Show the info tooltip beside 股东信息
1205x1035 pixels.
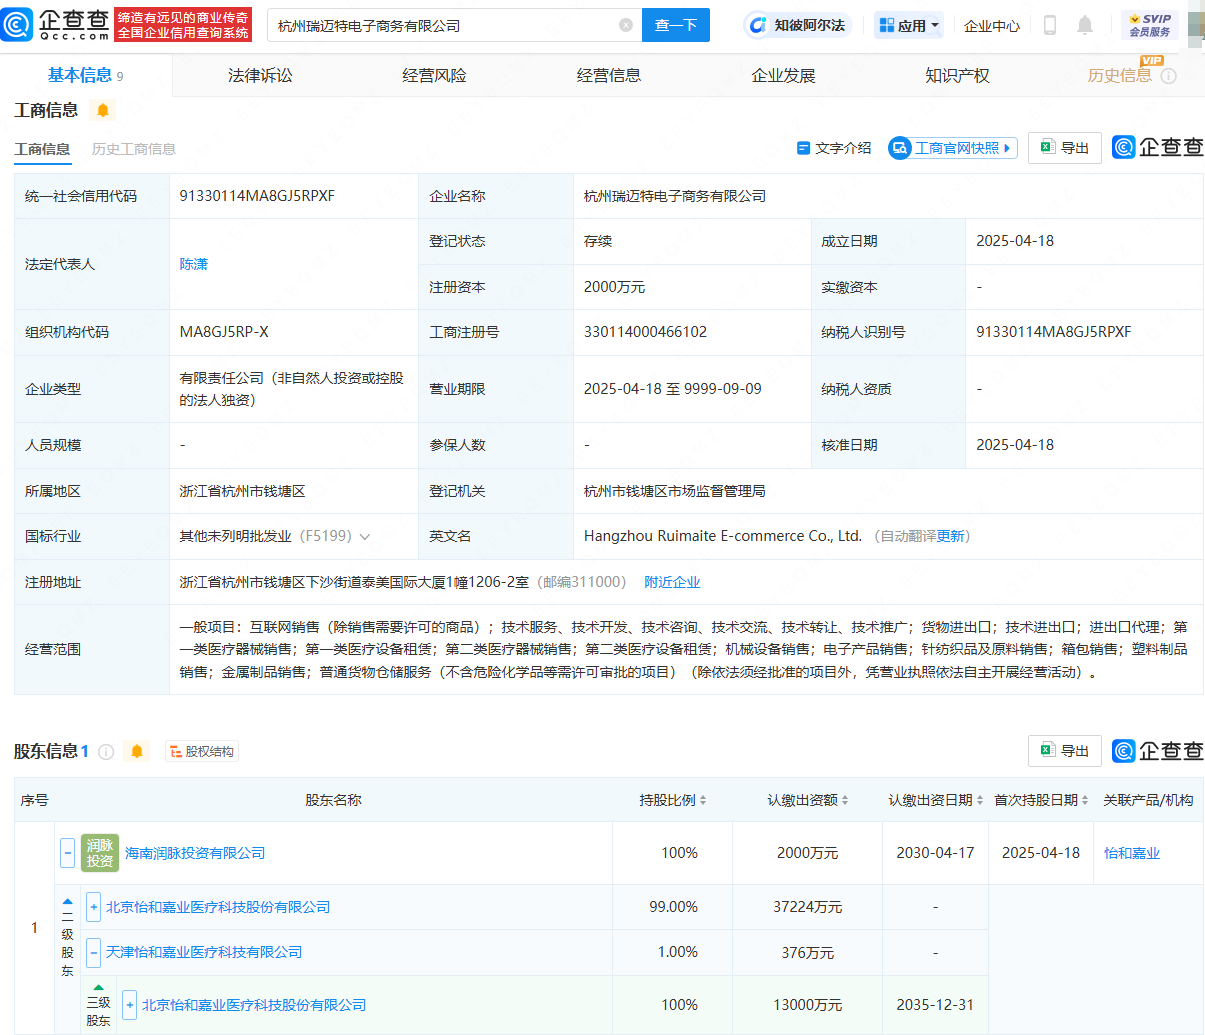106,752
